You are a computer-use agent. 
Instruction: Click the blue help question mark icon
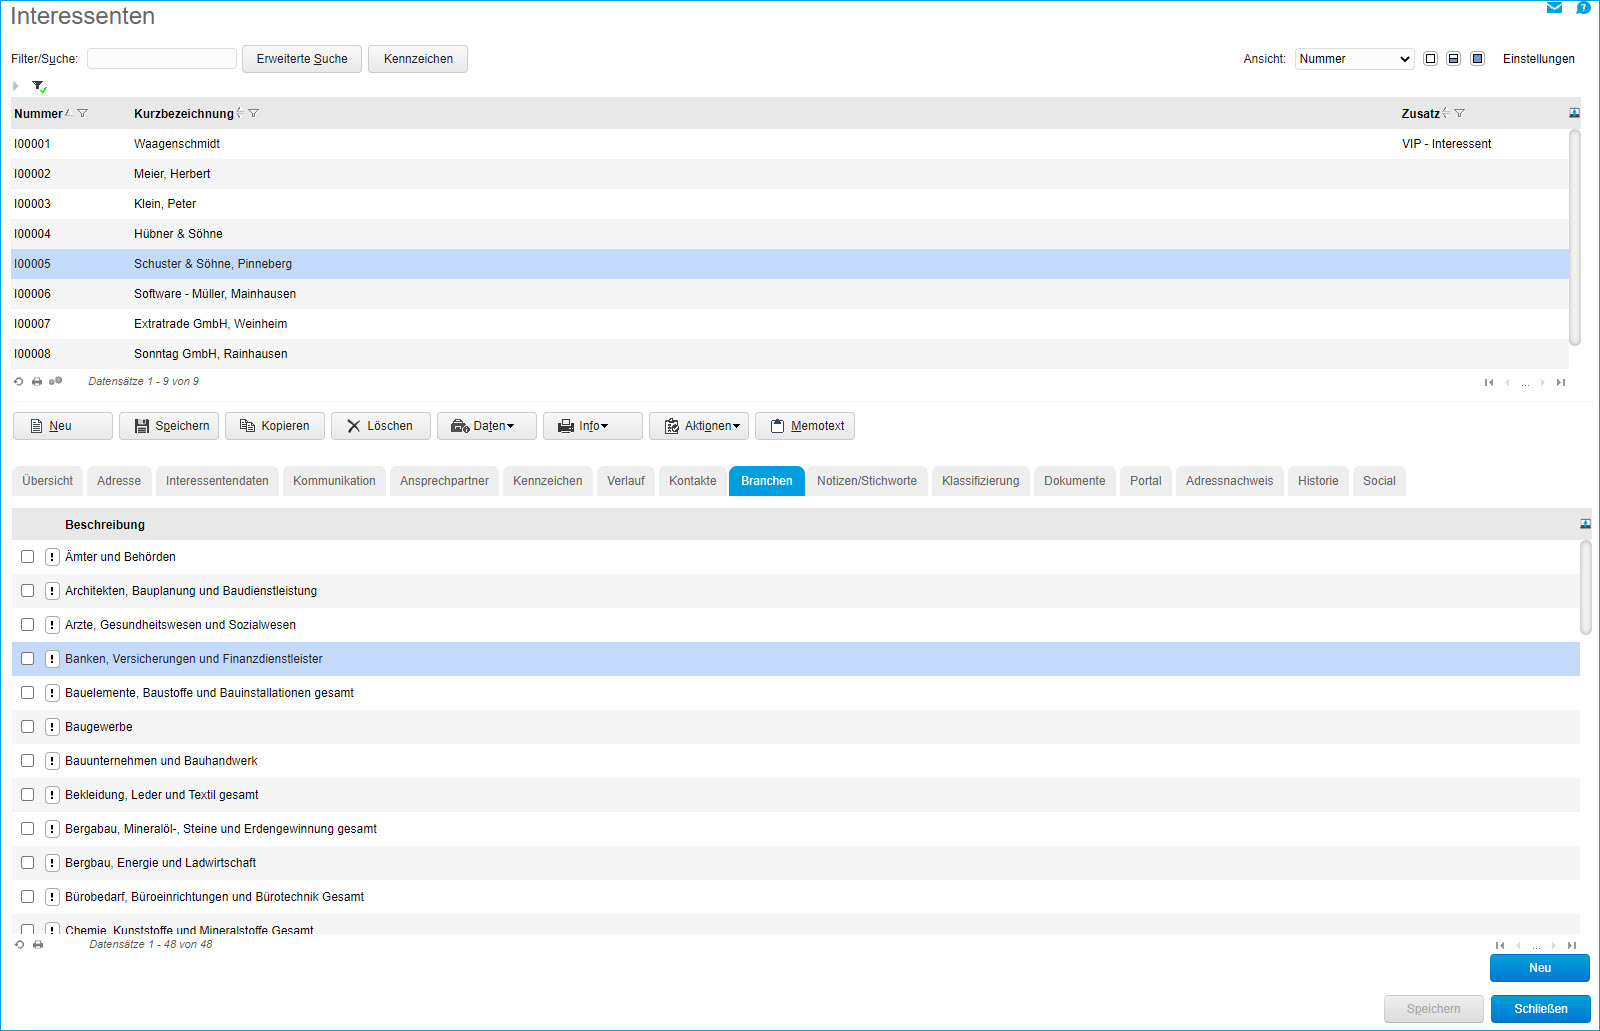[x=1583, y=7]
